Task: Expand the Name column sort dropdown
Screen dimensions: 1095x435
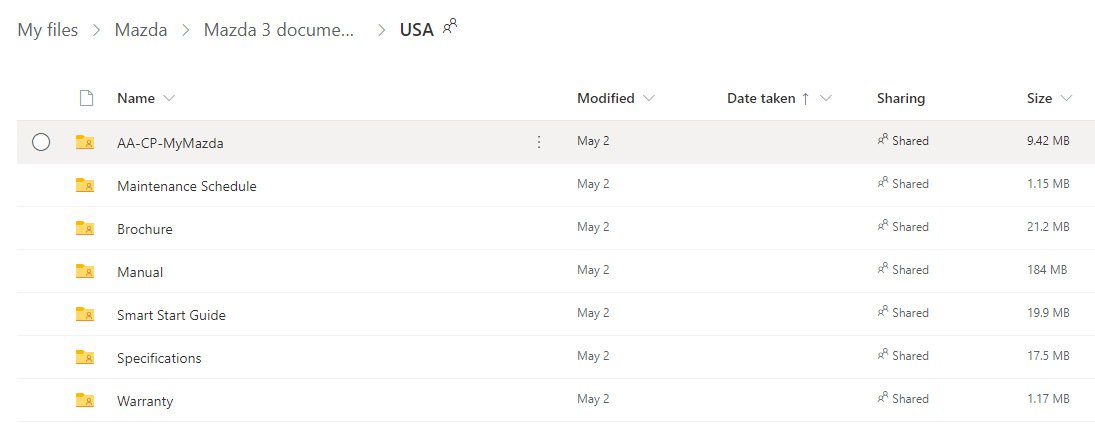Action: click(x=168, y=98)
